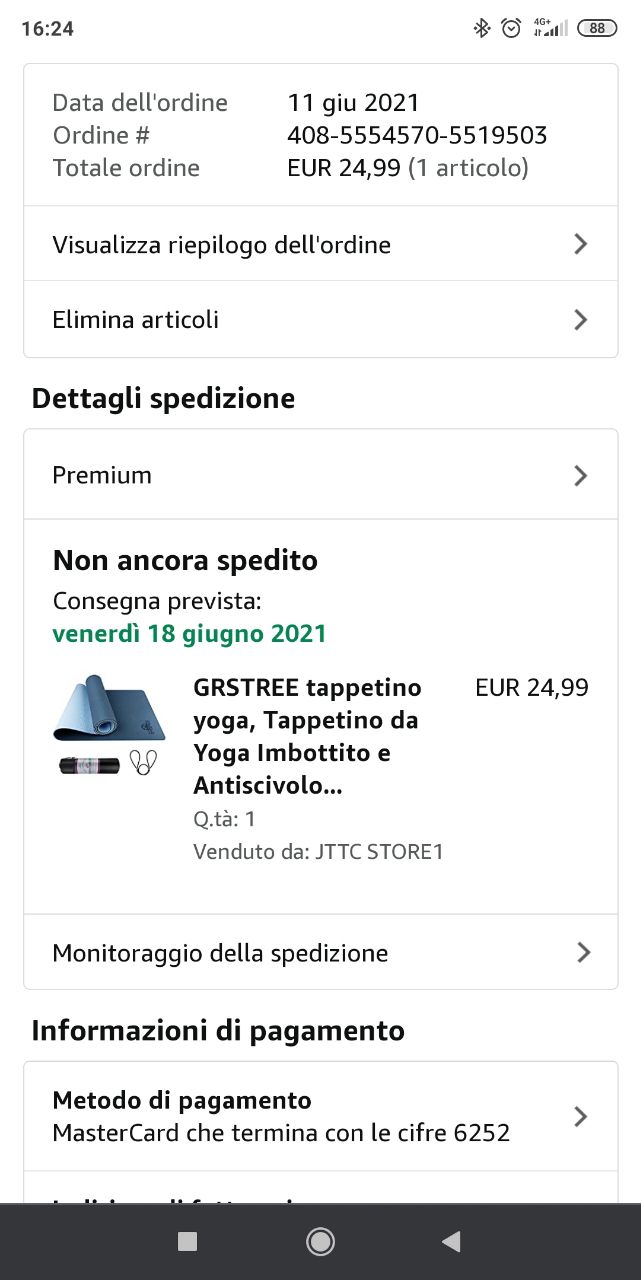Tap the battery level indicator
This screenshot has width=641, height=1280.
(x=597, y=28)
